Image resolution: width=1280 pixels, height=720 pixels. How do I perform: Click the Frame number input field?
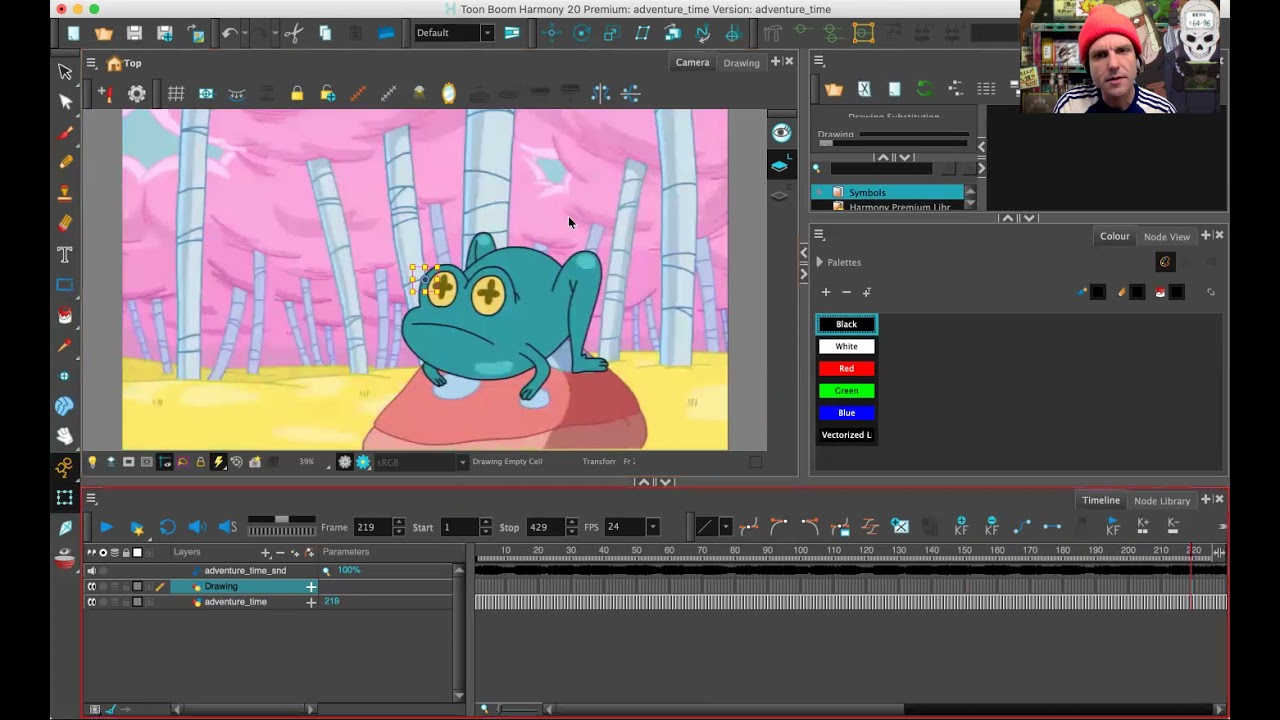[372, 527]
